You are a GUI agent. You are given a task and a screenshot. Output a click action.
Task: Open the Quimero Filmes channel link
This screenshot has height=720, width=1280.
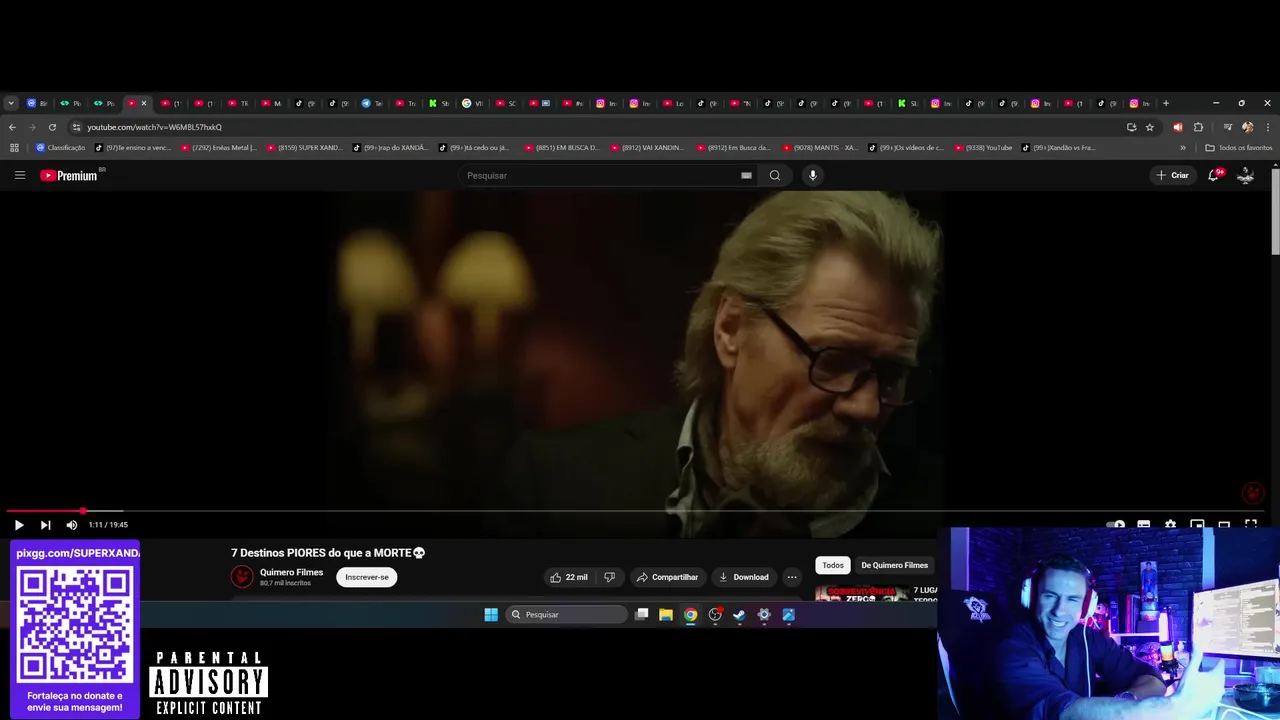(291, 573)
